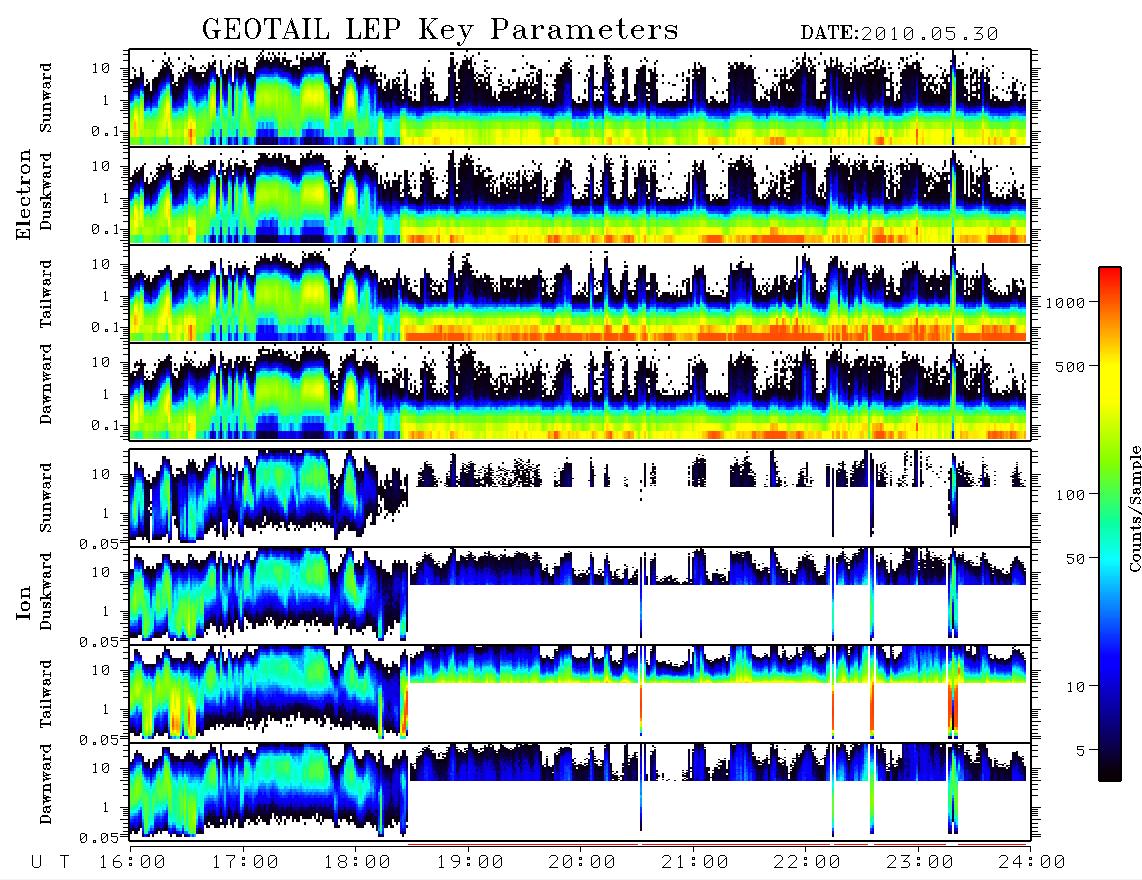Click the 1000 tick on colorbar

click(1065, 302)
